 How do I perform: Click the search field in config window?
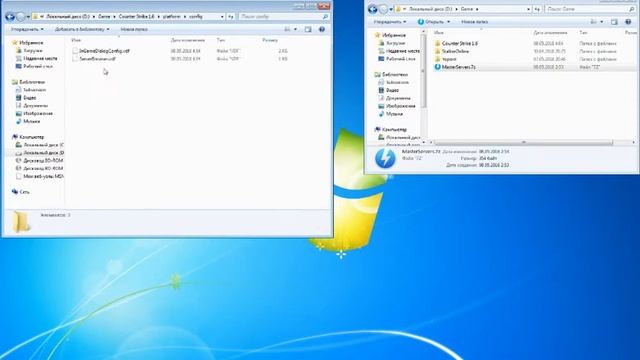[x=284, y=17]
